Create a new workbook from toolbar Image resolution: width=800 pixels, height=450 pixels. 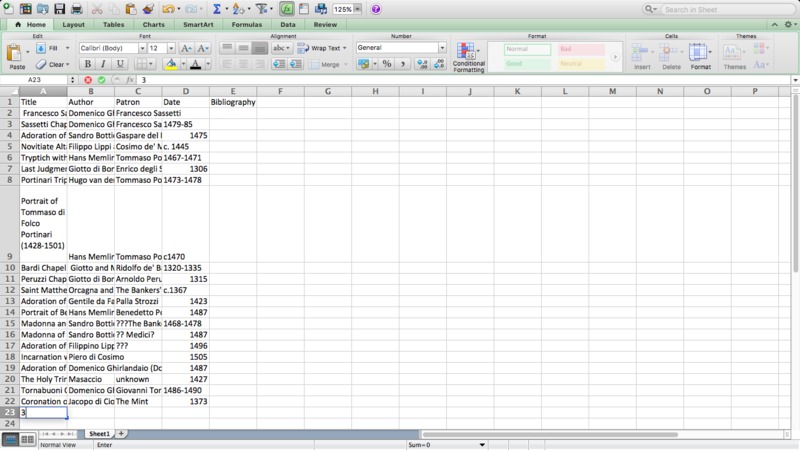(x=8, y=8)
